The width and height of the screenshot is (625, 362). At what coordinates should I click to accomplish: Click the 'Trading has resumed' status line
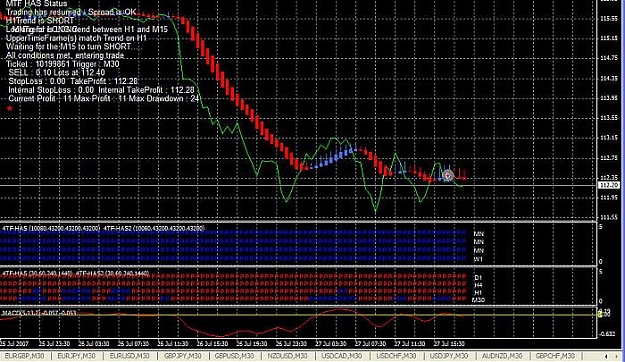[x=71, y=12]
